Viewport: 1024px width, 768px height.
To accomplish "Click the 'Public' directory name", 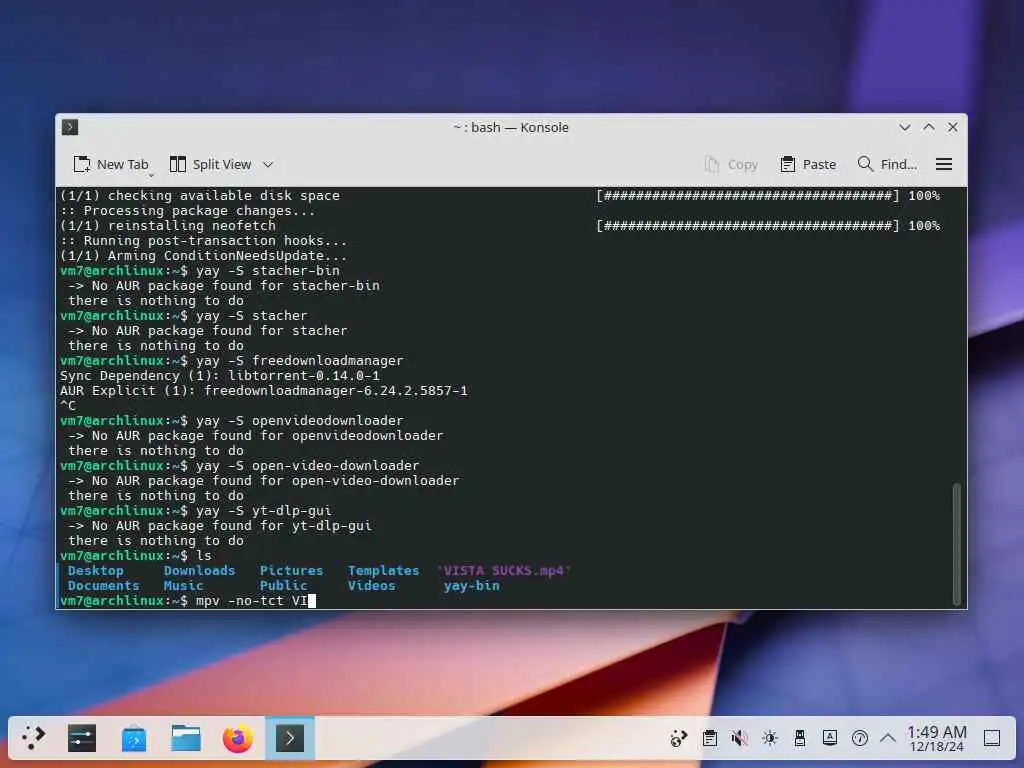I will click(x=283, y=586).
